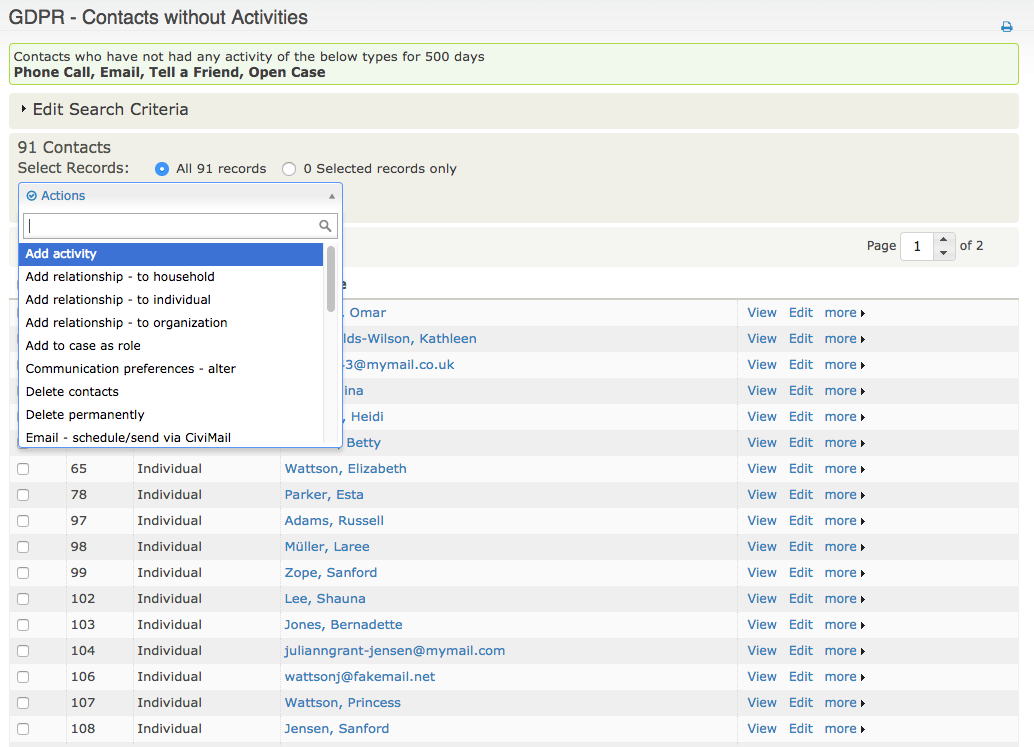Open more menu for Wattson, Elizabeth
1034x747 pixels.
tap(844, 469)
